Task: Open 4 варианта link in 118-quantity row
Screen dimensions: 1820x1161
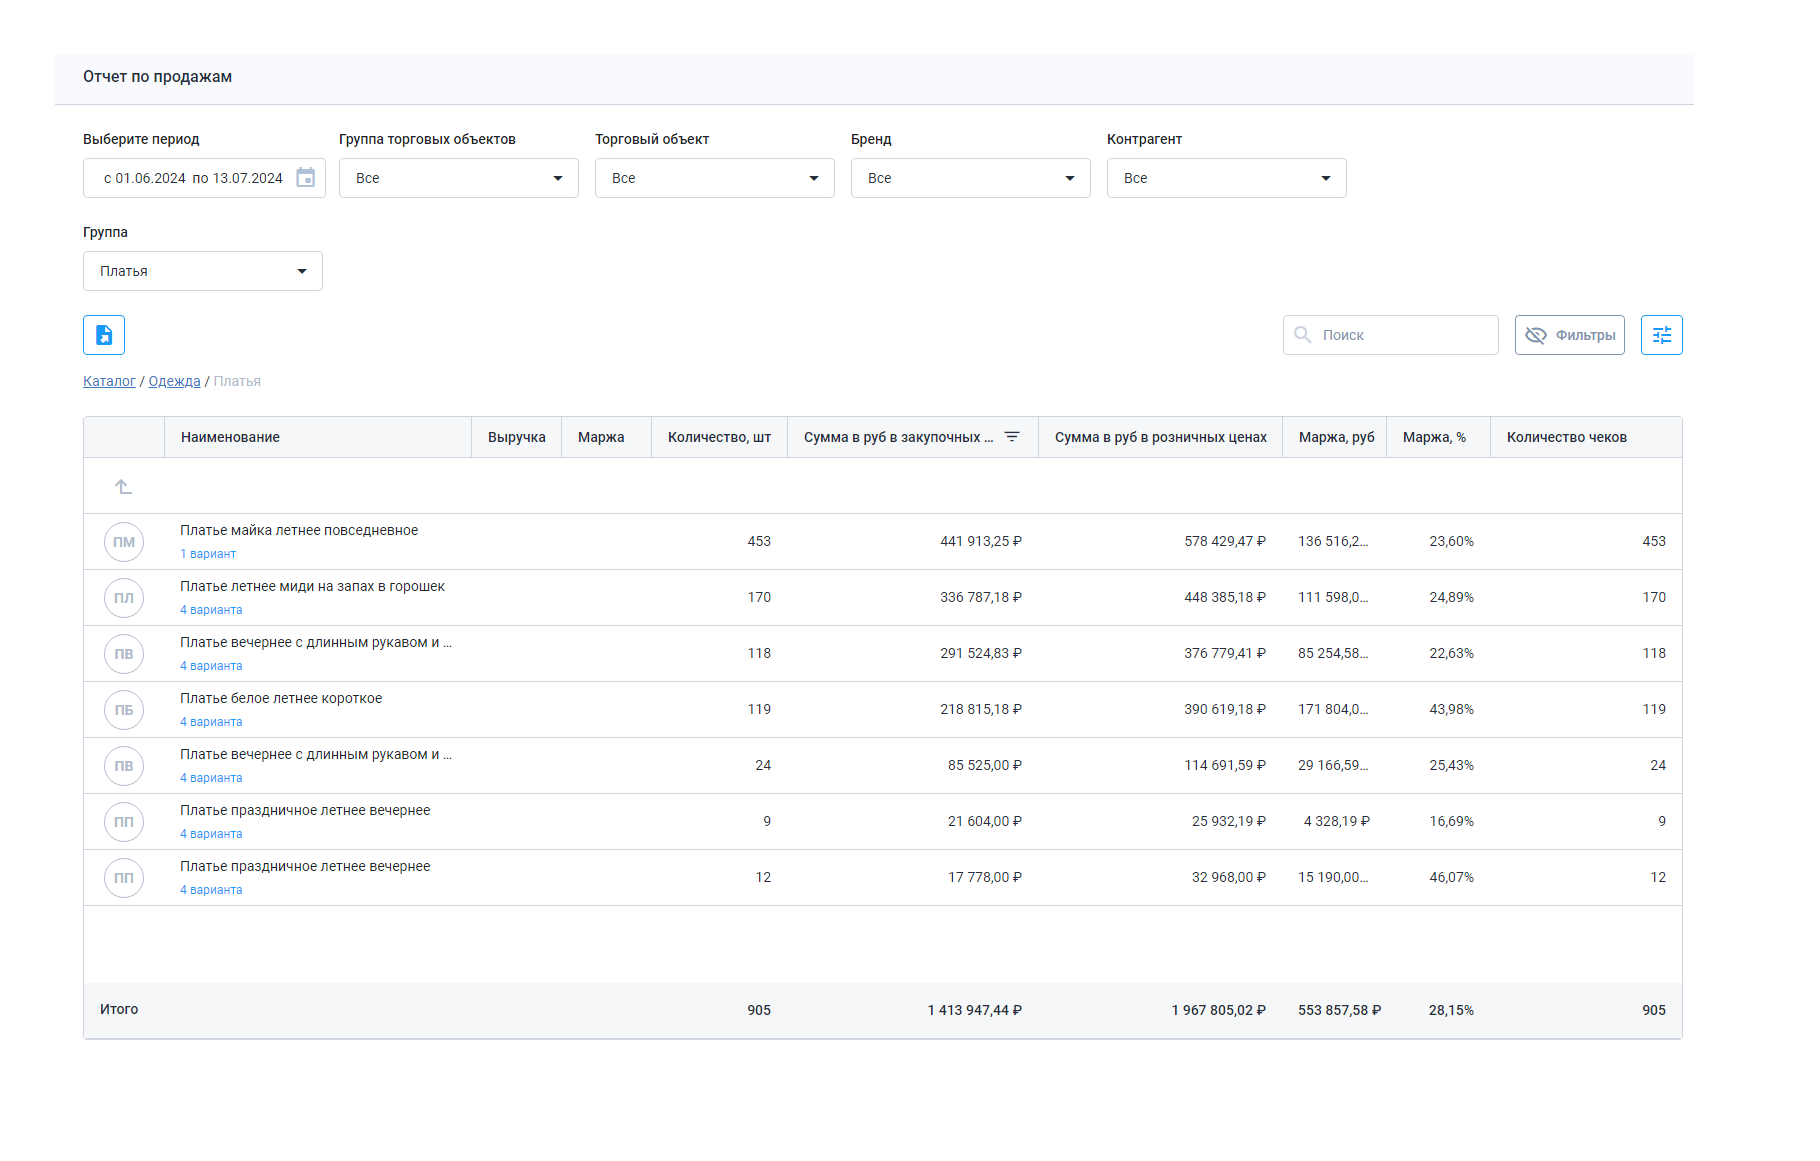Action: [x=211, y=666]
